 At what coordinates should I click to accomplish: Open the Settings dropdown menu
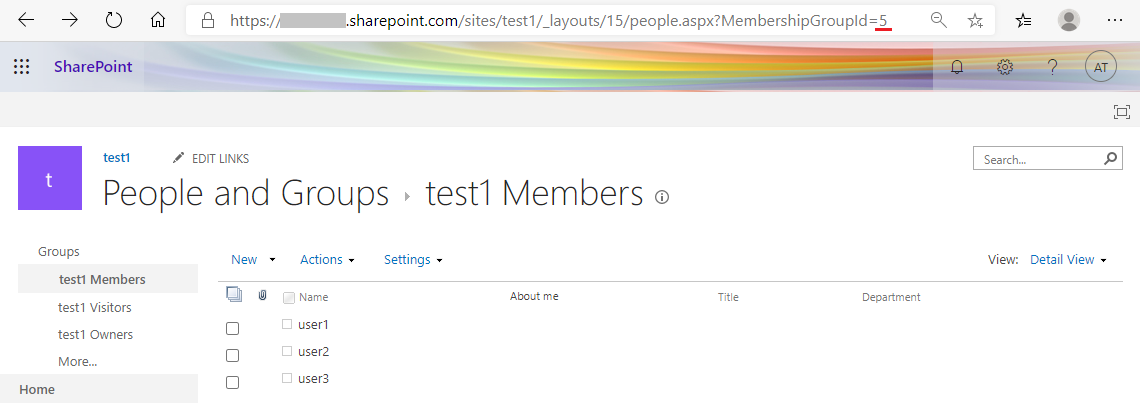(x=413, y=259)
